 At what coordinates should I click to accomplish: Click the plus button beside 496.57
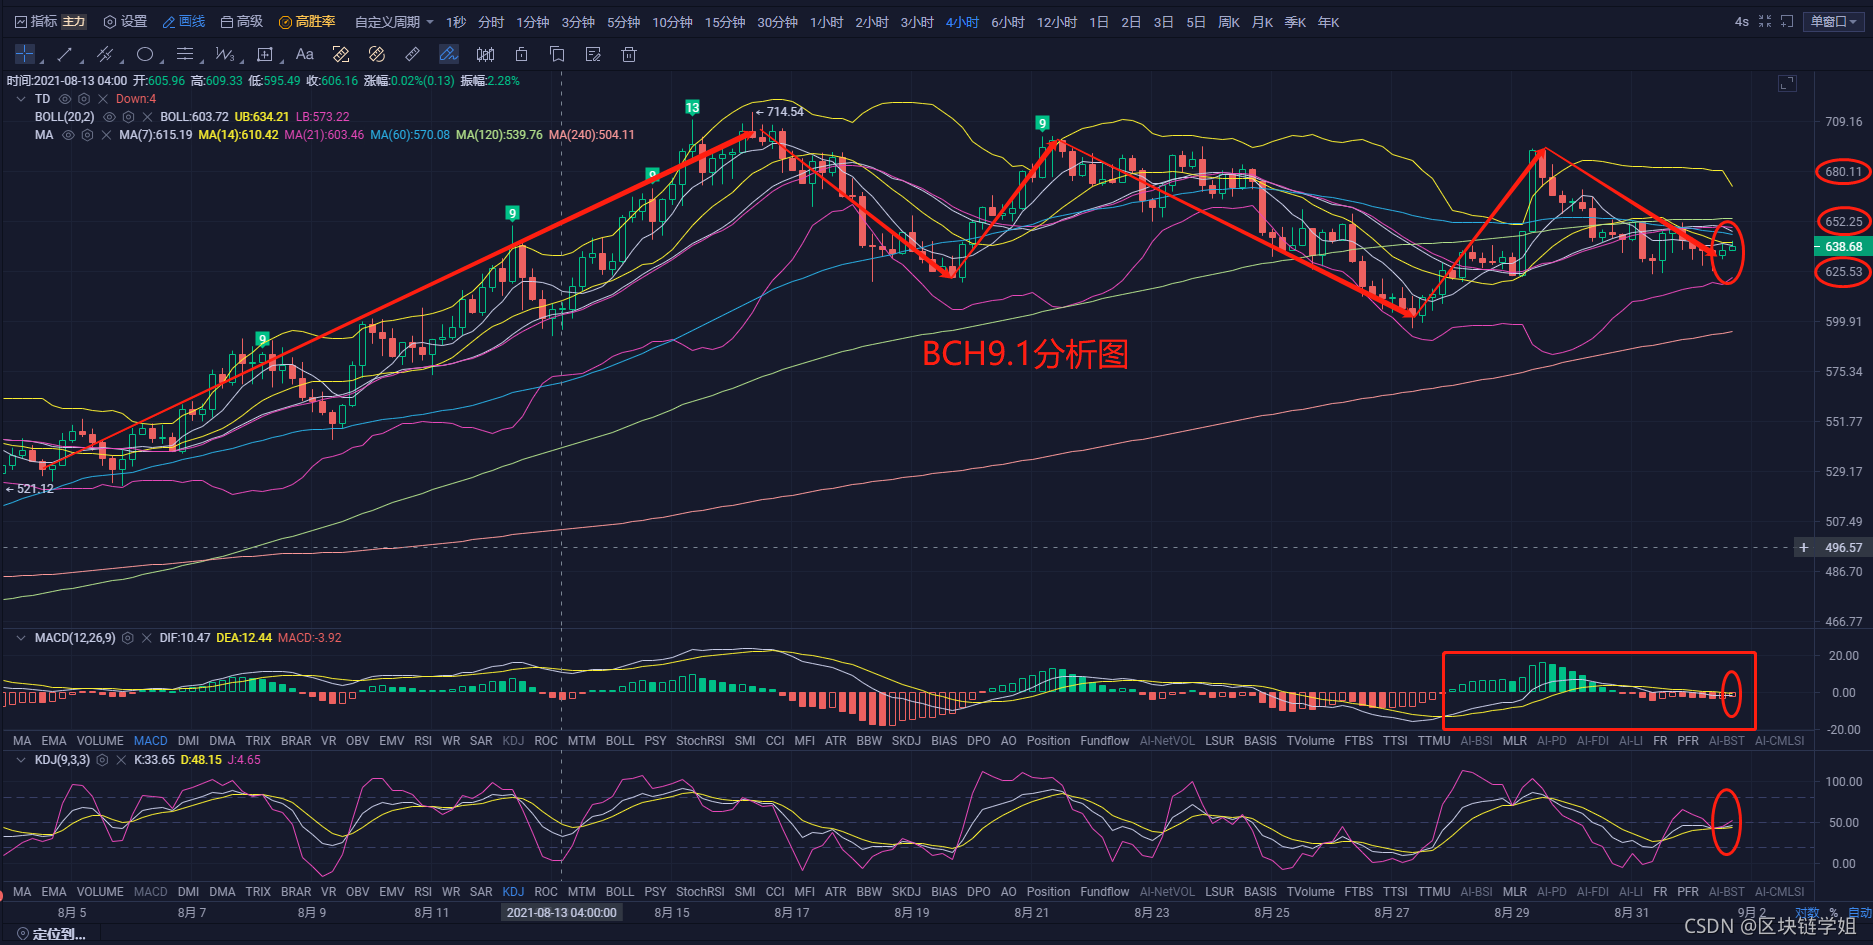pos(1804,547)
